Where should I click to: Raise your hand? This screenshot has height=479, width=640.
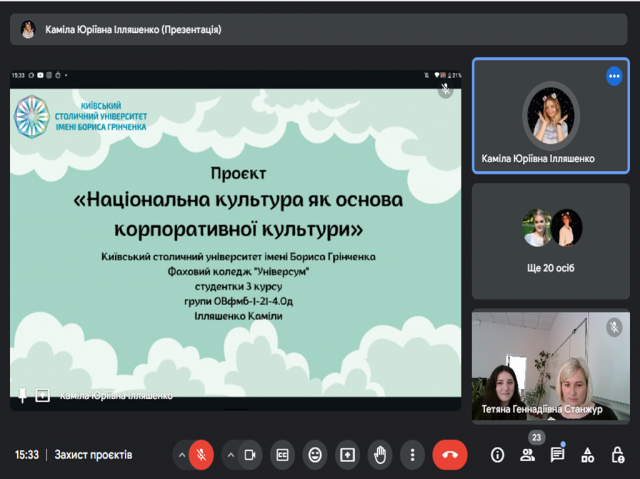click(x=380, y=455)
